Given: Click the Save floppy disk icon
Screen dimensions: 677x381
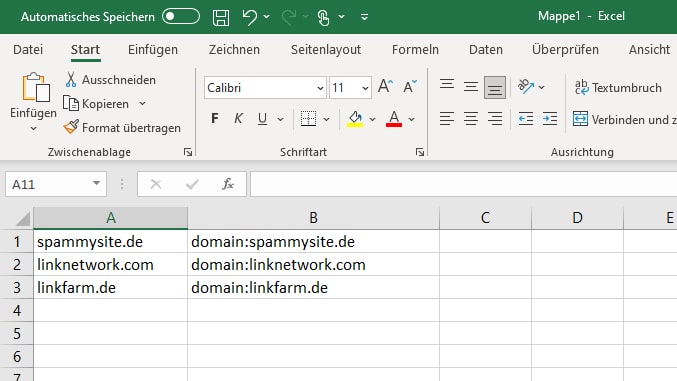Looking at the screenshot, I should [221, 17].
